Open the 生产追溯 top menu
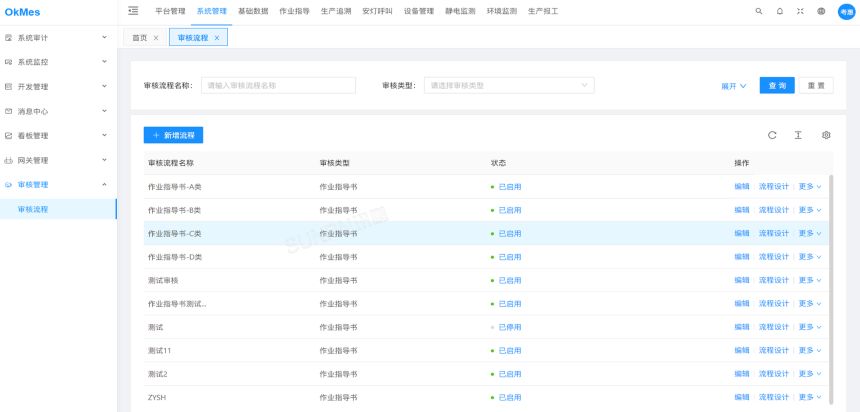The width and height of the screenshot is (860, 412). pos(336,11)
